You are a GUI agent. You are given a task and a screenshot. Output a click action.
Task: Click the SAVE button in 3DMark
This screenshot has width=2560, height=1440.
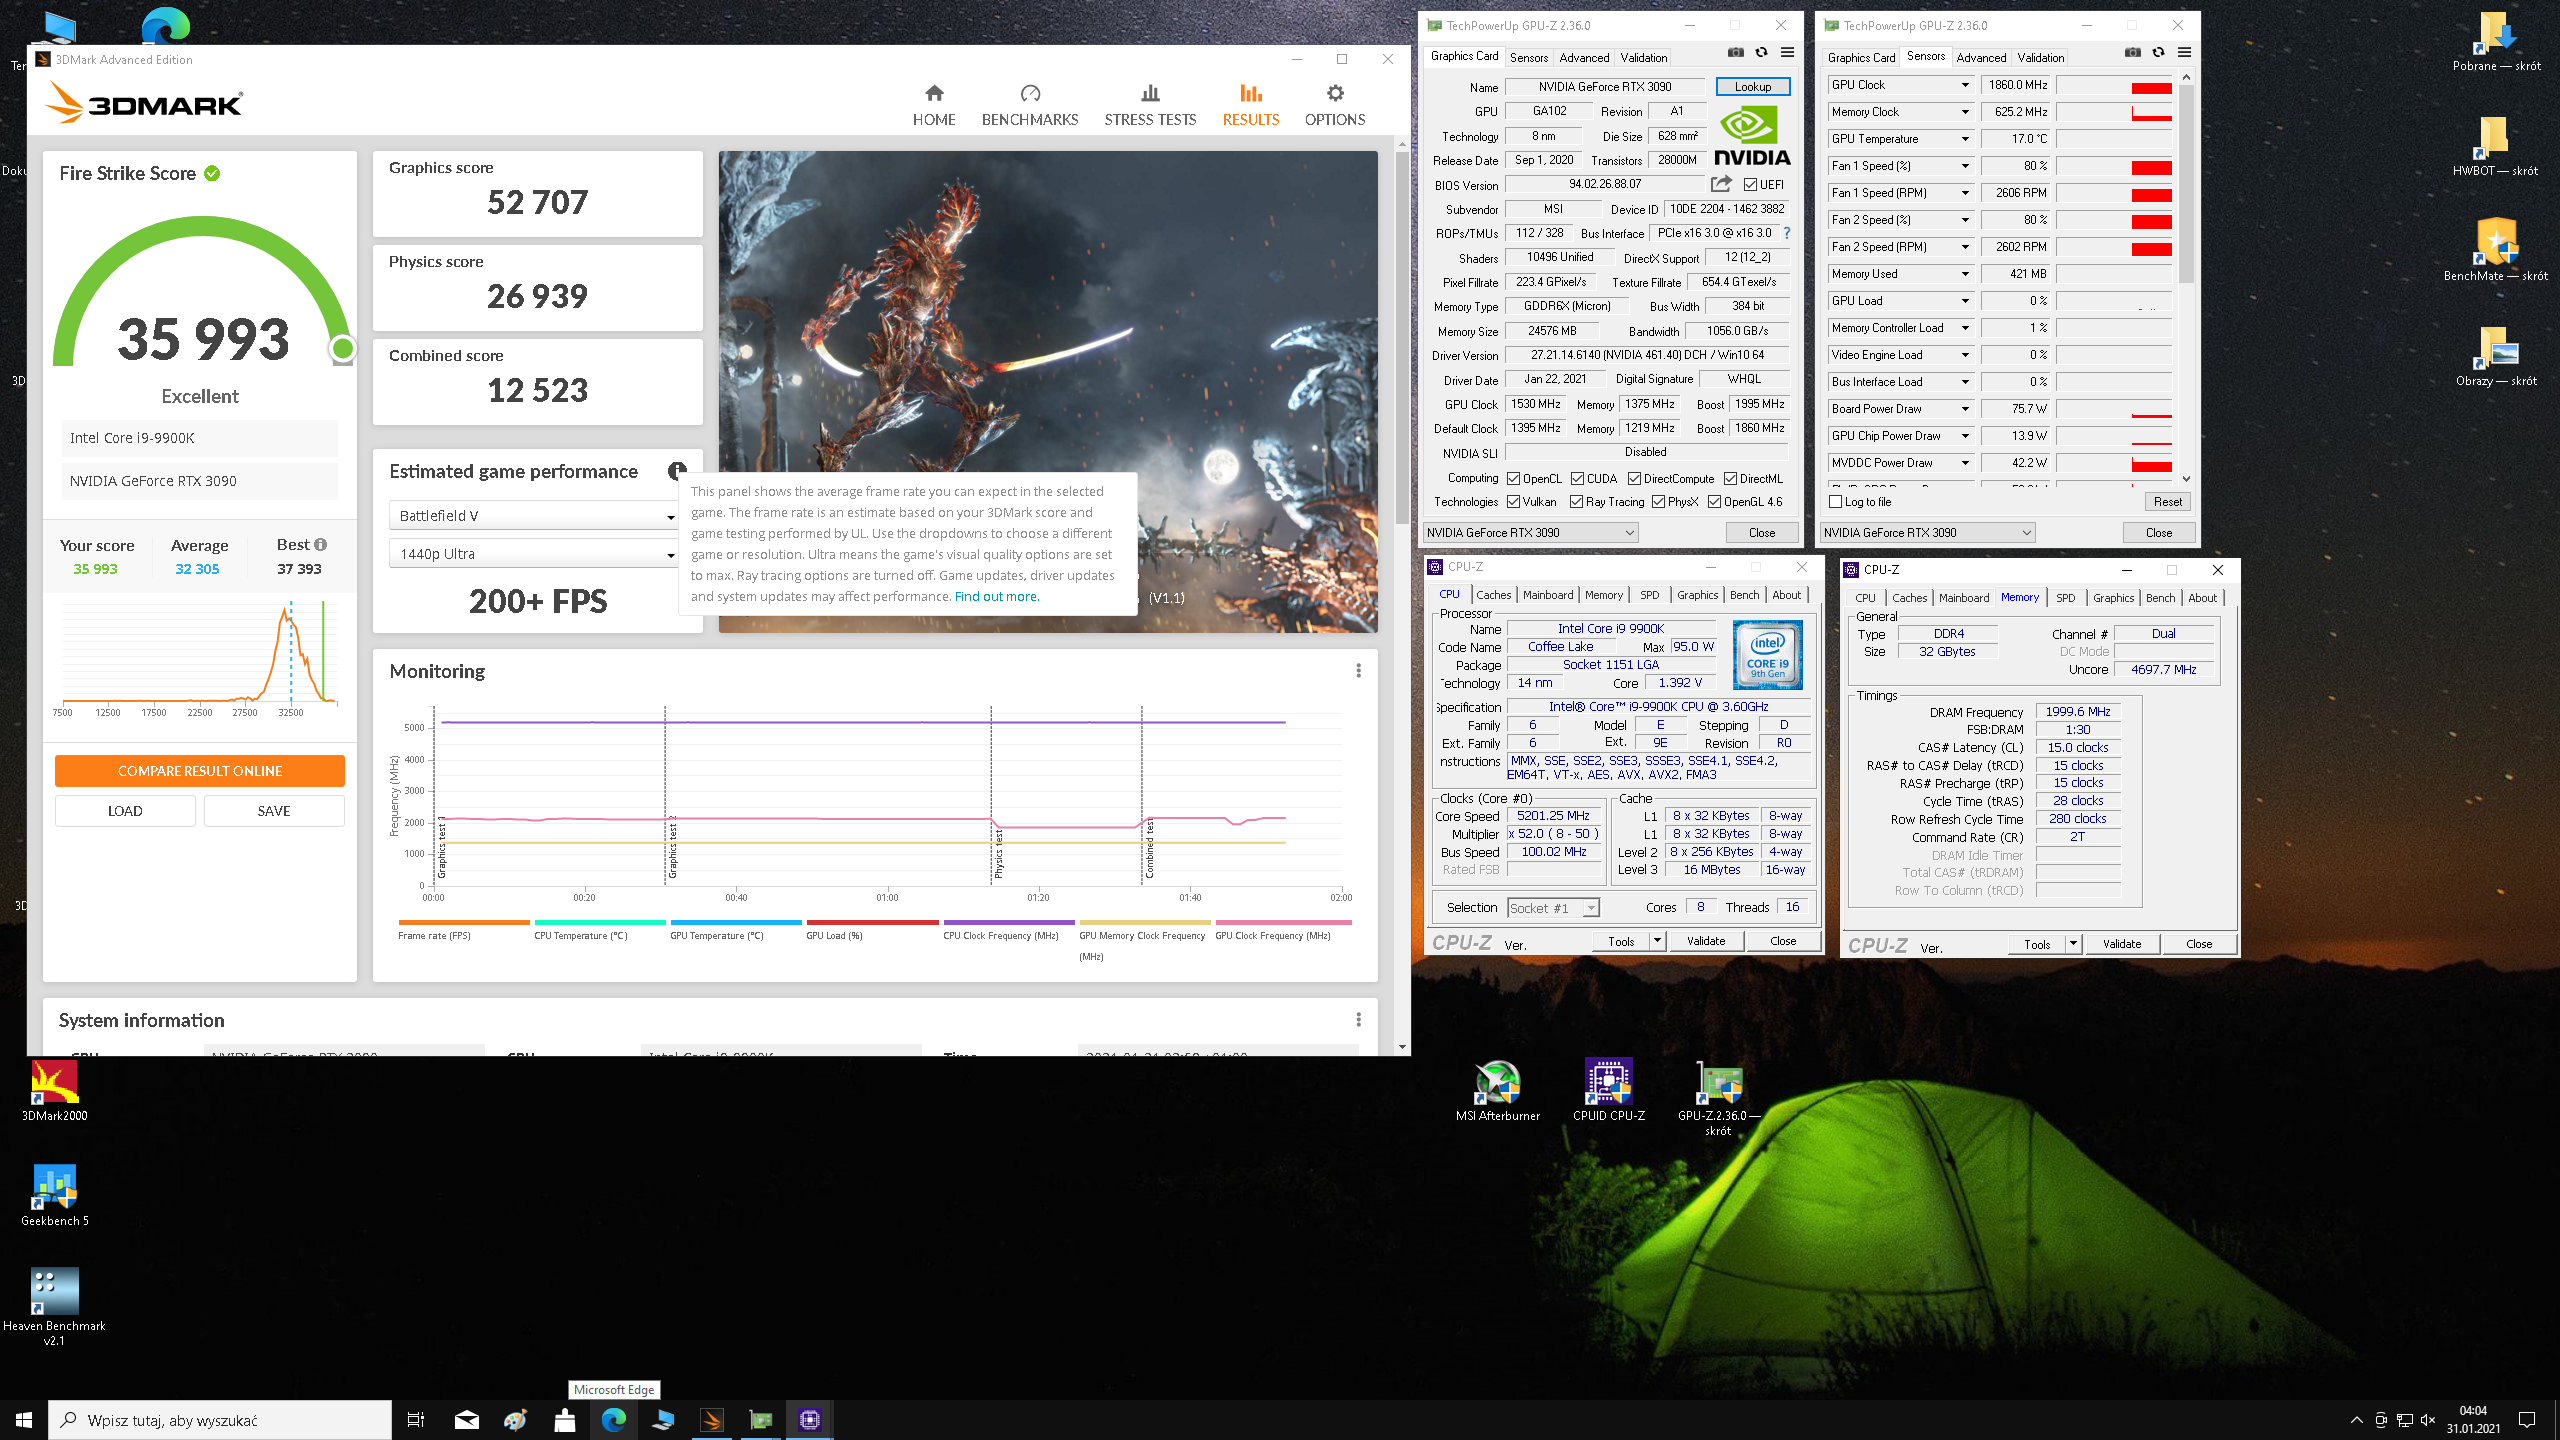(274, 811)
